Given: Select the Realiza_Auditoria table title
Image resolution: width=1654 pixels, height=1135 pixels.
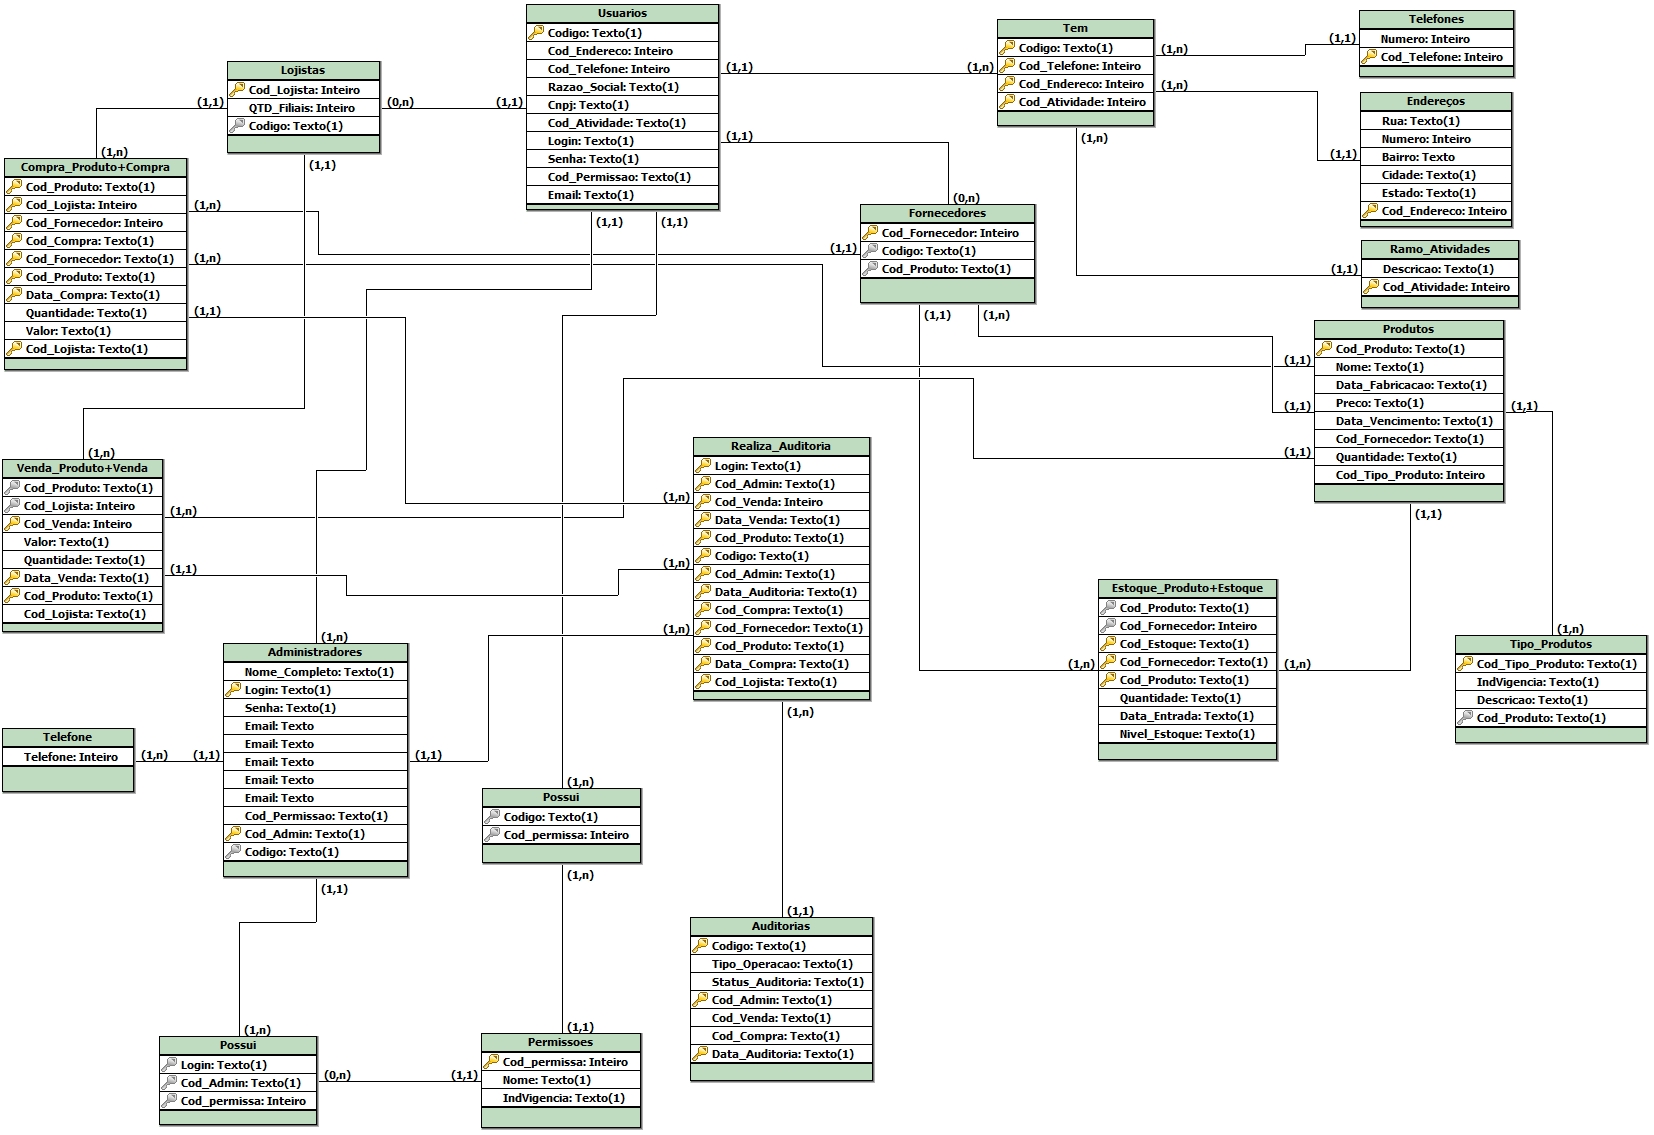Looking at the screenshot, I should point(780,446).
